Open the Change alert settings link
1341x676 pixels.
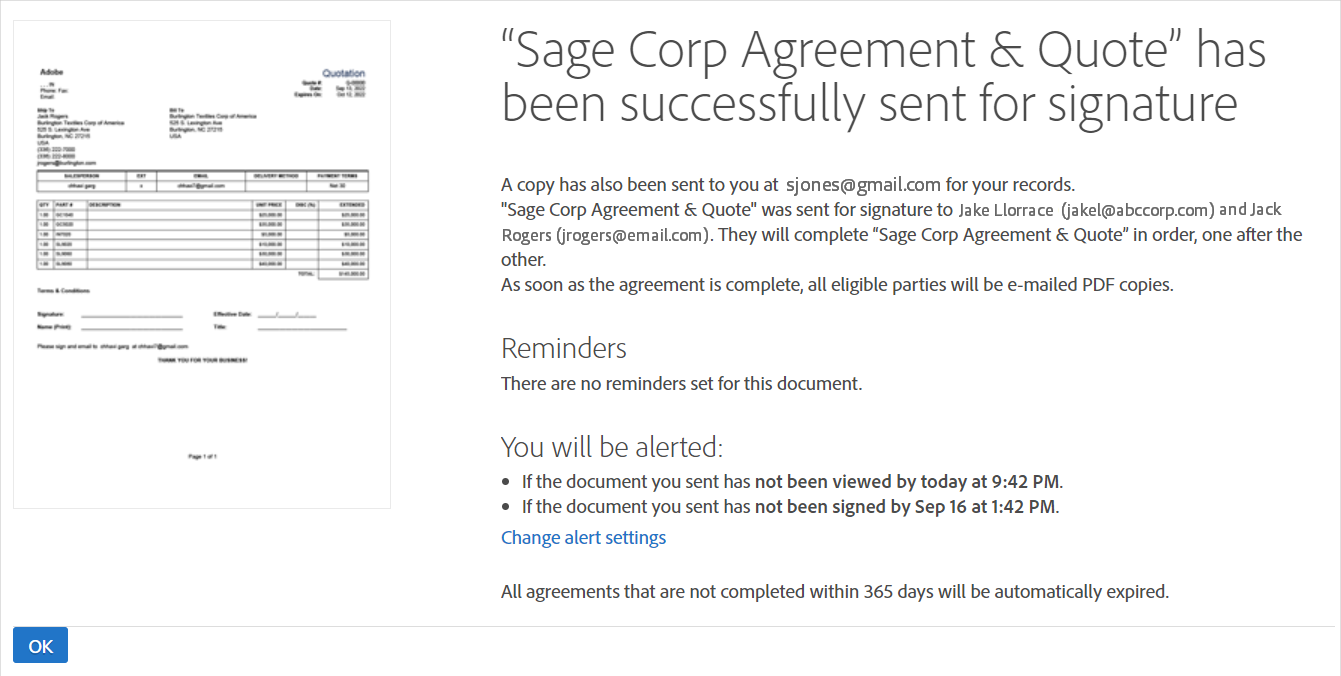pyautogui.click(x=583, y=538)
